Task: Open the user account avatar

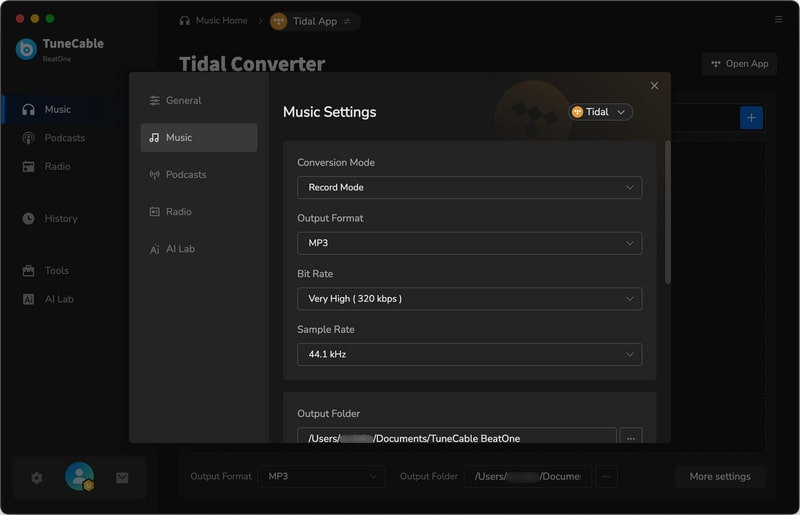Action: [x=80, y=476]
